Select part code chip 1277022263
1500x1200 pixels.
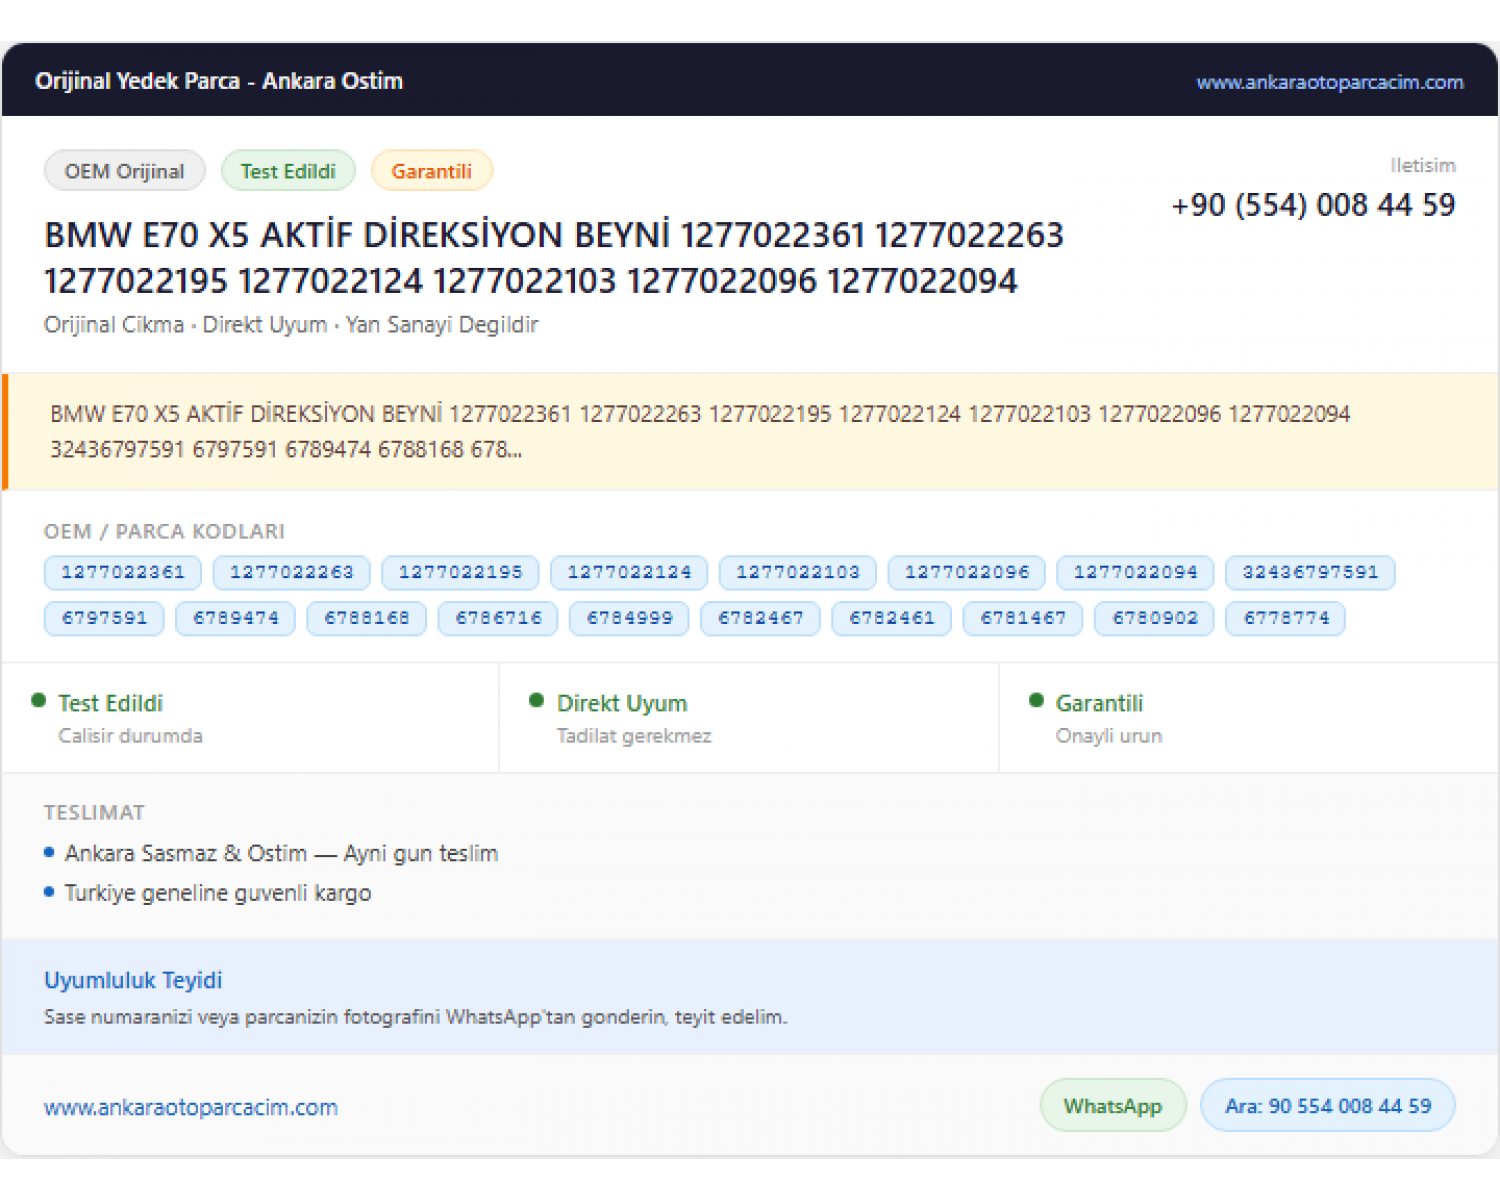point(292,572)
